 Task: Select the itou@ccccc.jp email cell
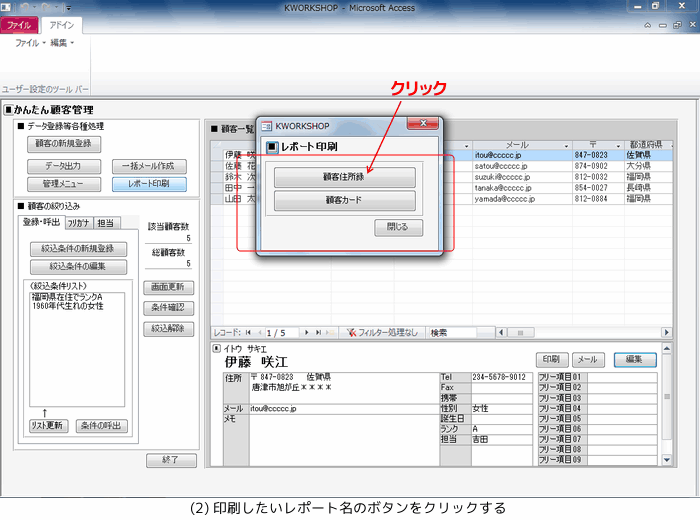point(522,155)
